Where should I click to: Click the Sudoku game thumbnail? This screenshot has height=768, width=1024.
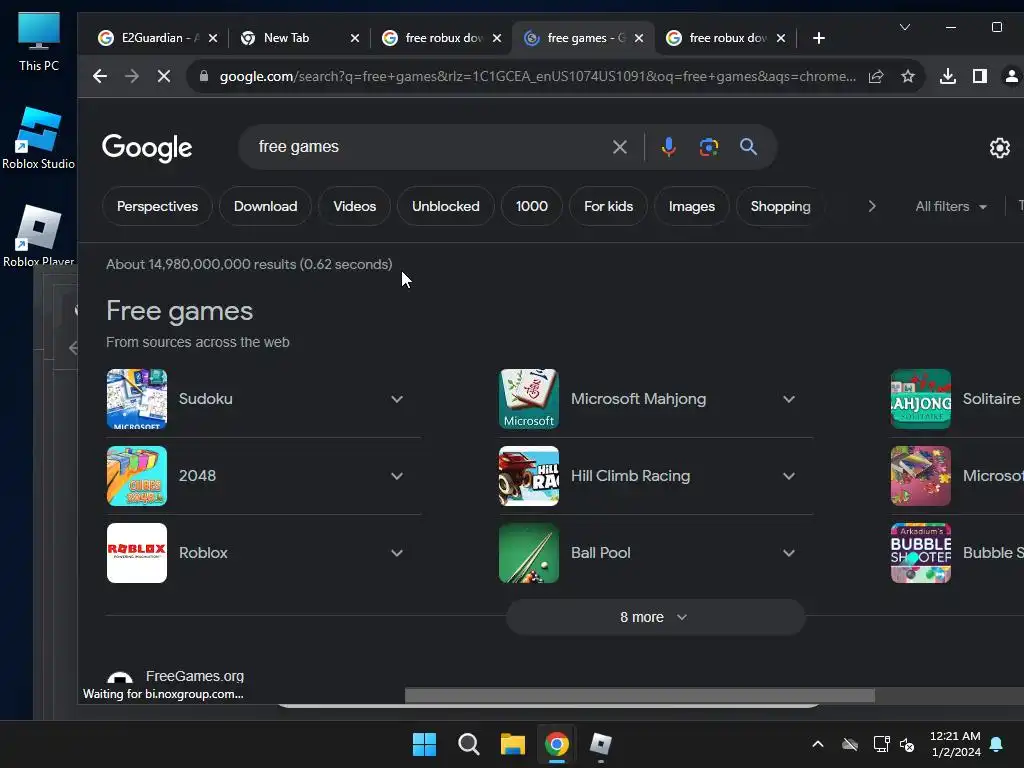point(136,399)
